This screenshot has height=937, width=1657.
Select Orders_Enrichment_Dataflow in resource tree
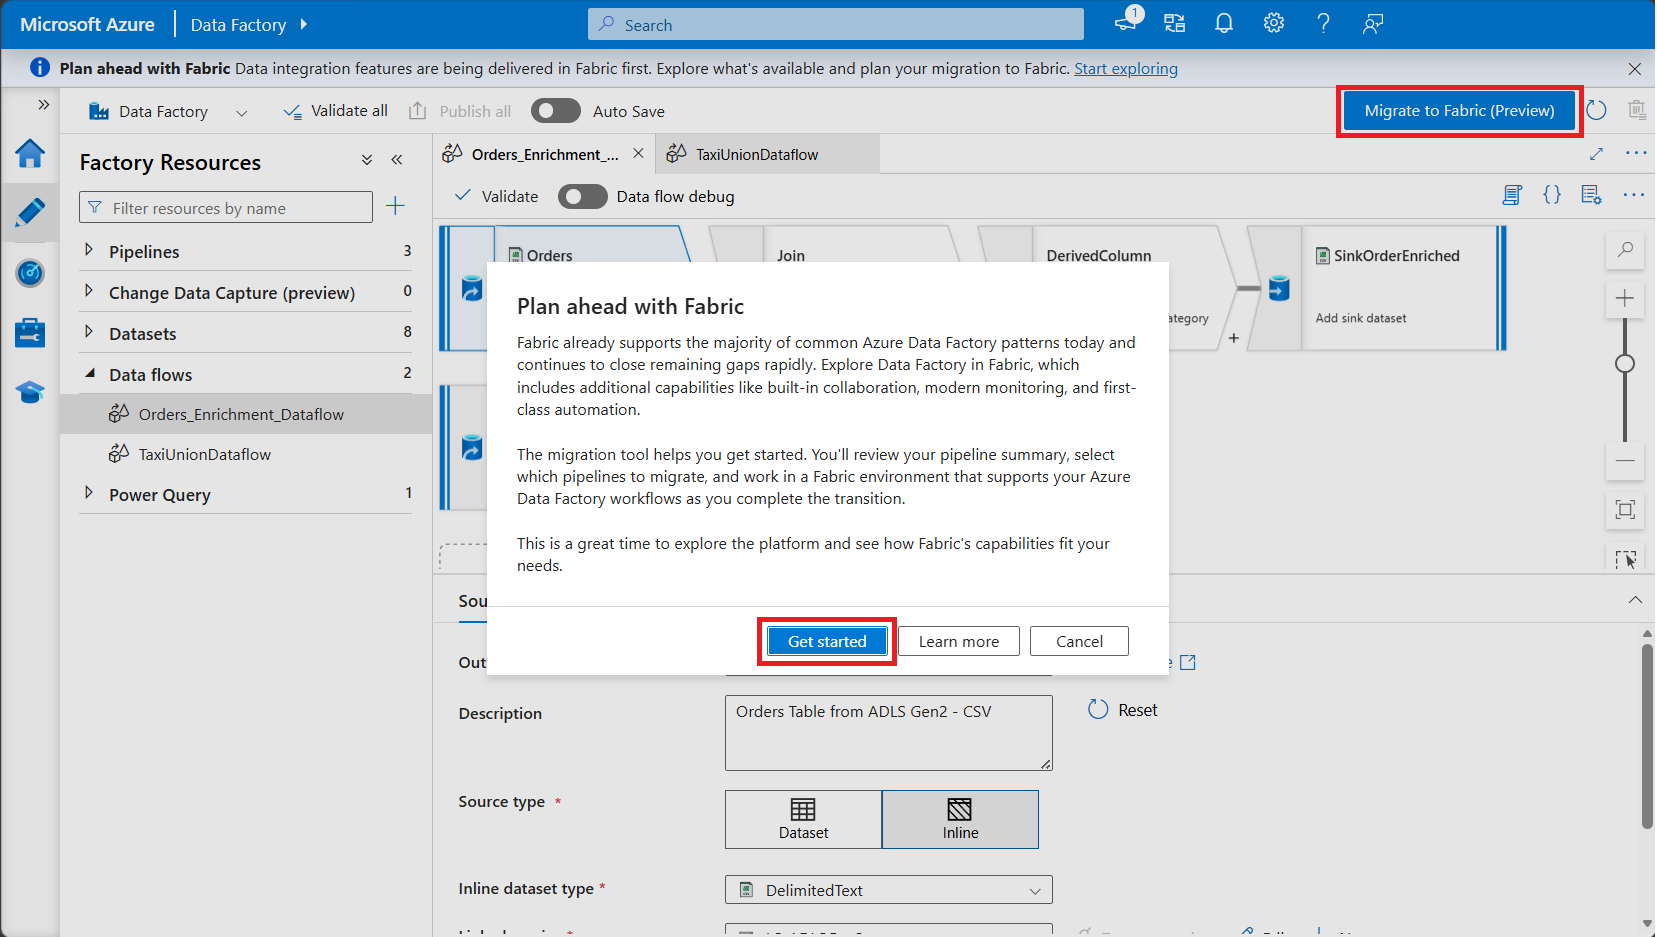point(246,414)
